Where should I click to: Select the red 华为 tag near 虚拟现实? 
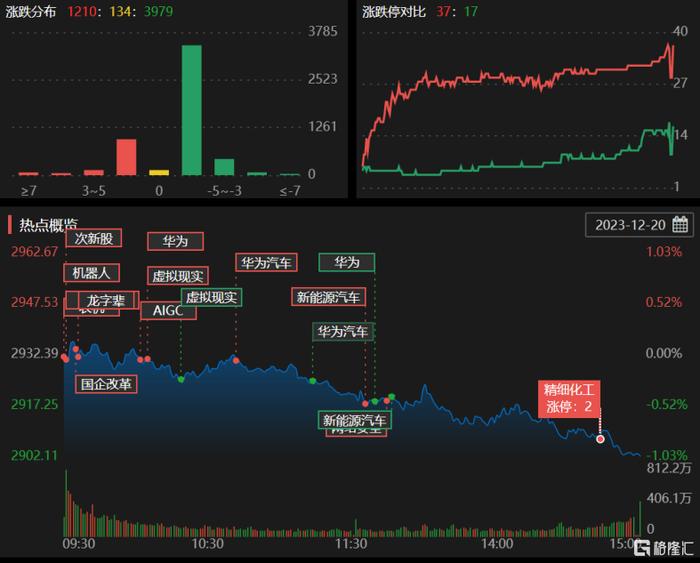point(175,242)
